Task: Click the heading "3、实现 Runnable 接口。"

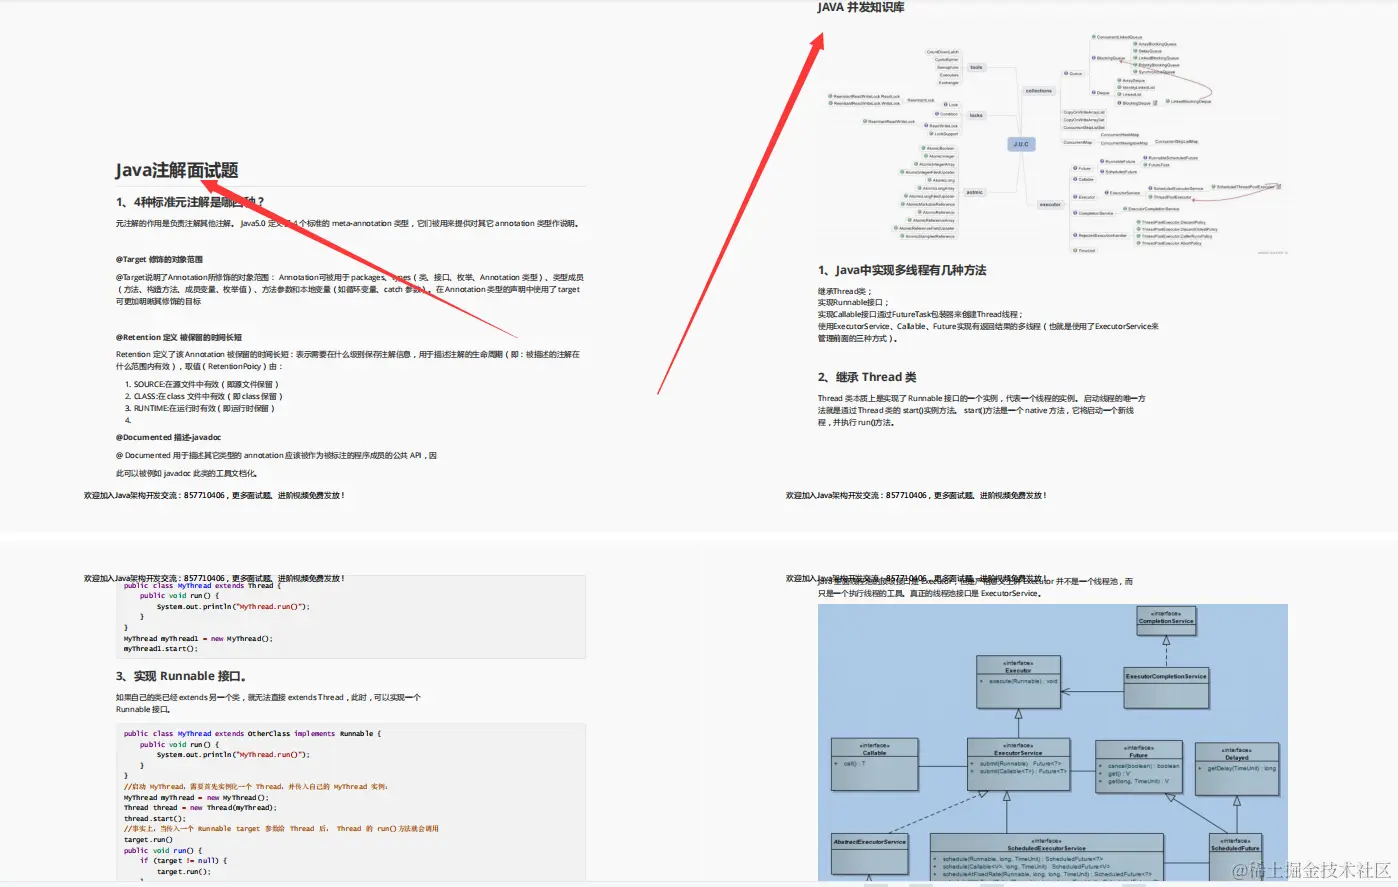Action: pos(181,676)
